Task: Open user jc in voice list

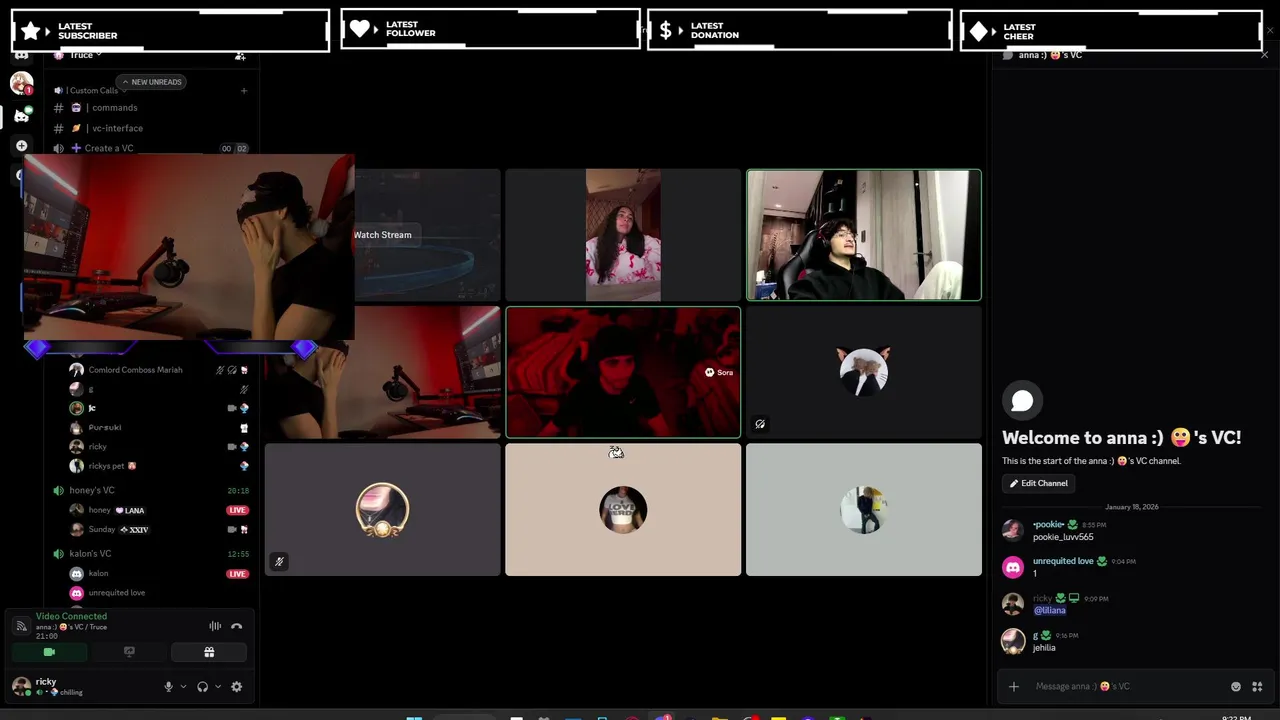Action: tap(92, 408)
